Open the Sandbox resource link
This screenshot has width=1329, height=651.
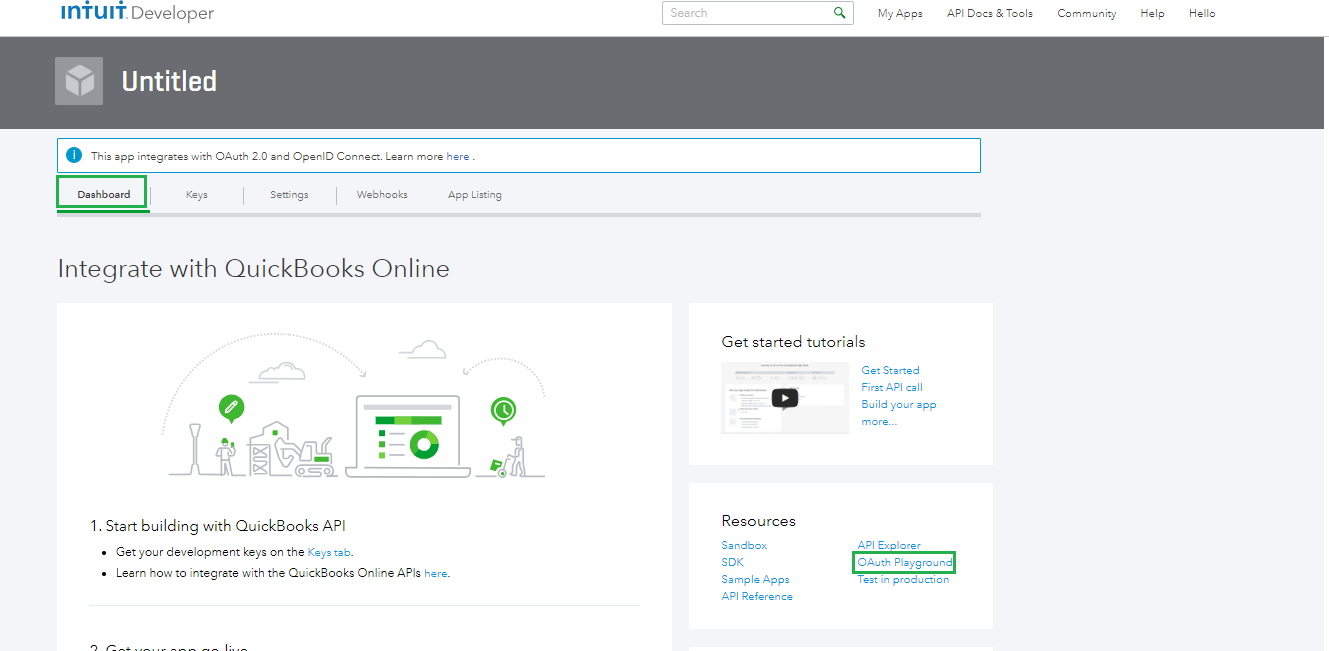(744, 545)
